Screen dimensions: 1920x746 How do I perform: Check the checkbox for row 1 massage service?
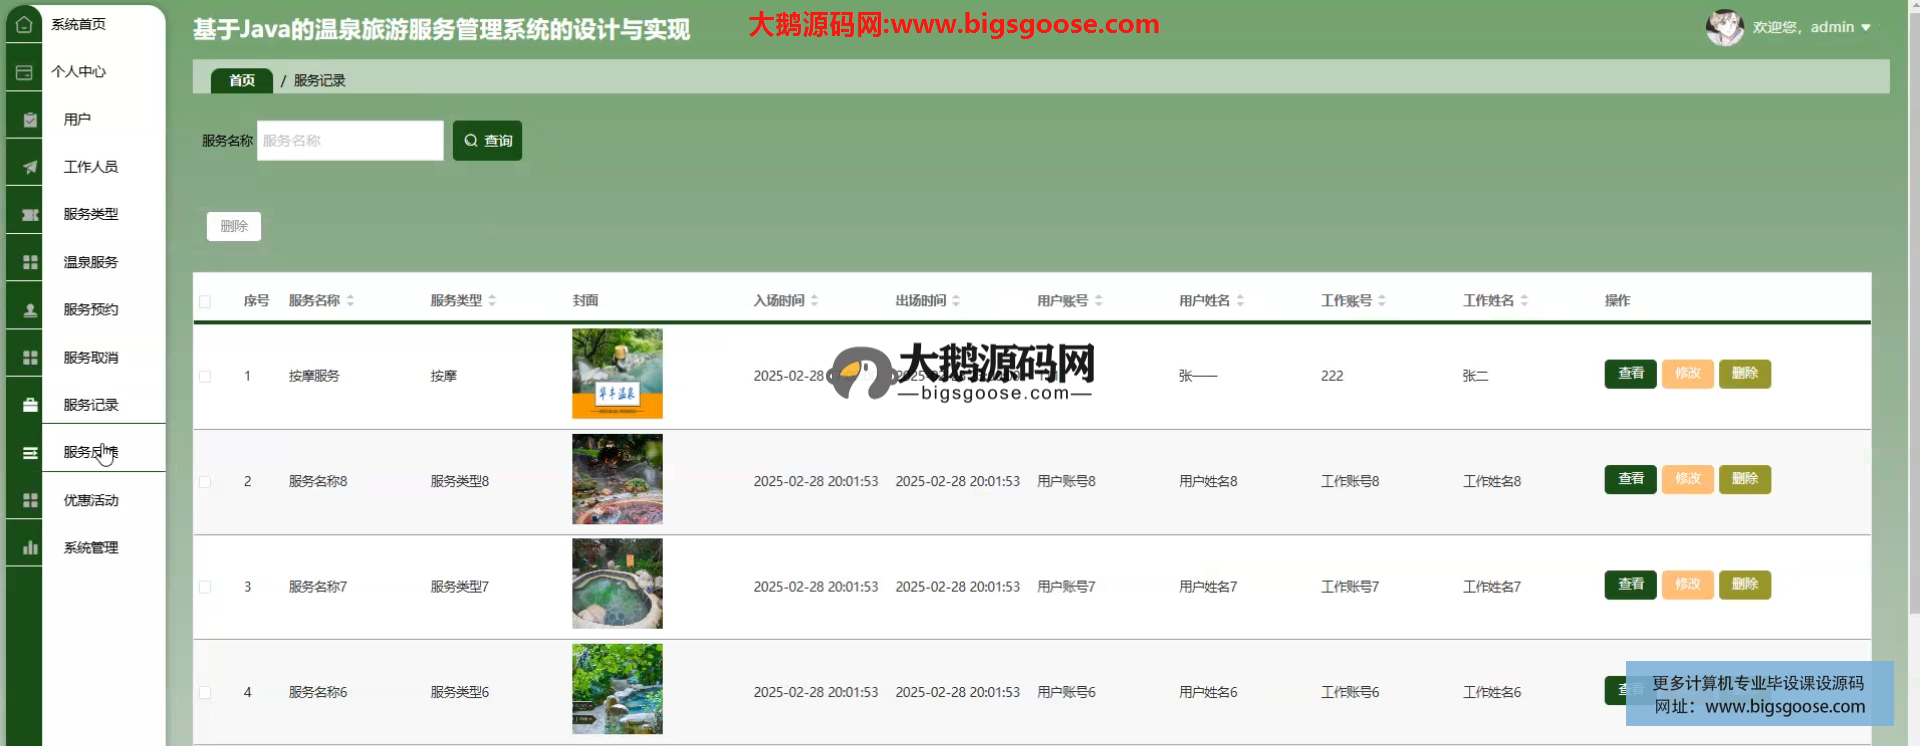point(205,377)
